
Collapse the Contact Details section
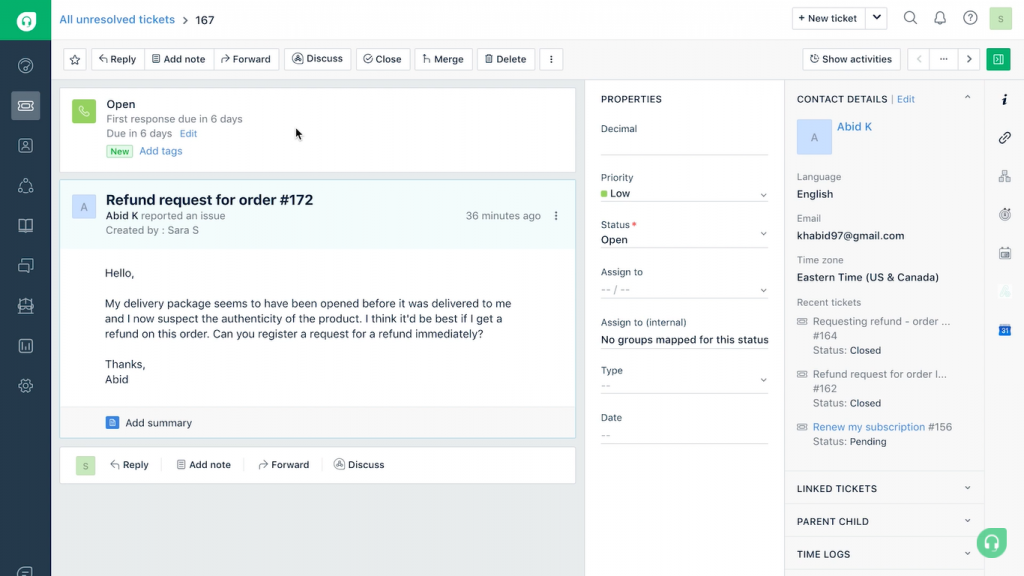pyautogui.click(x=966, y=98)
